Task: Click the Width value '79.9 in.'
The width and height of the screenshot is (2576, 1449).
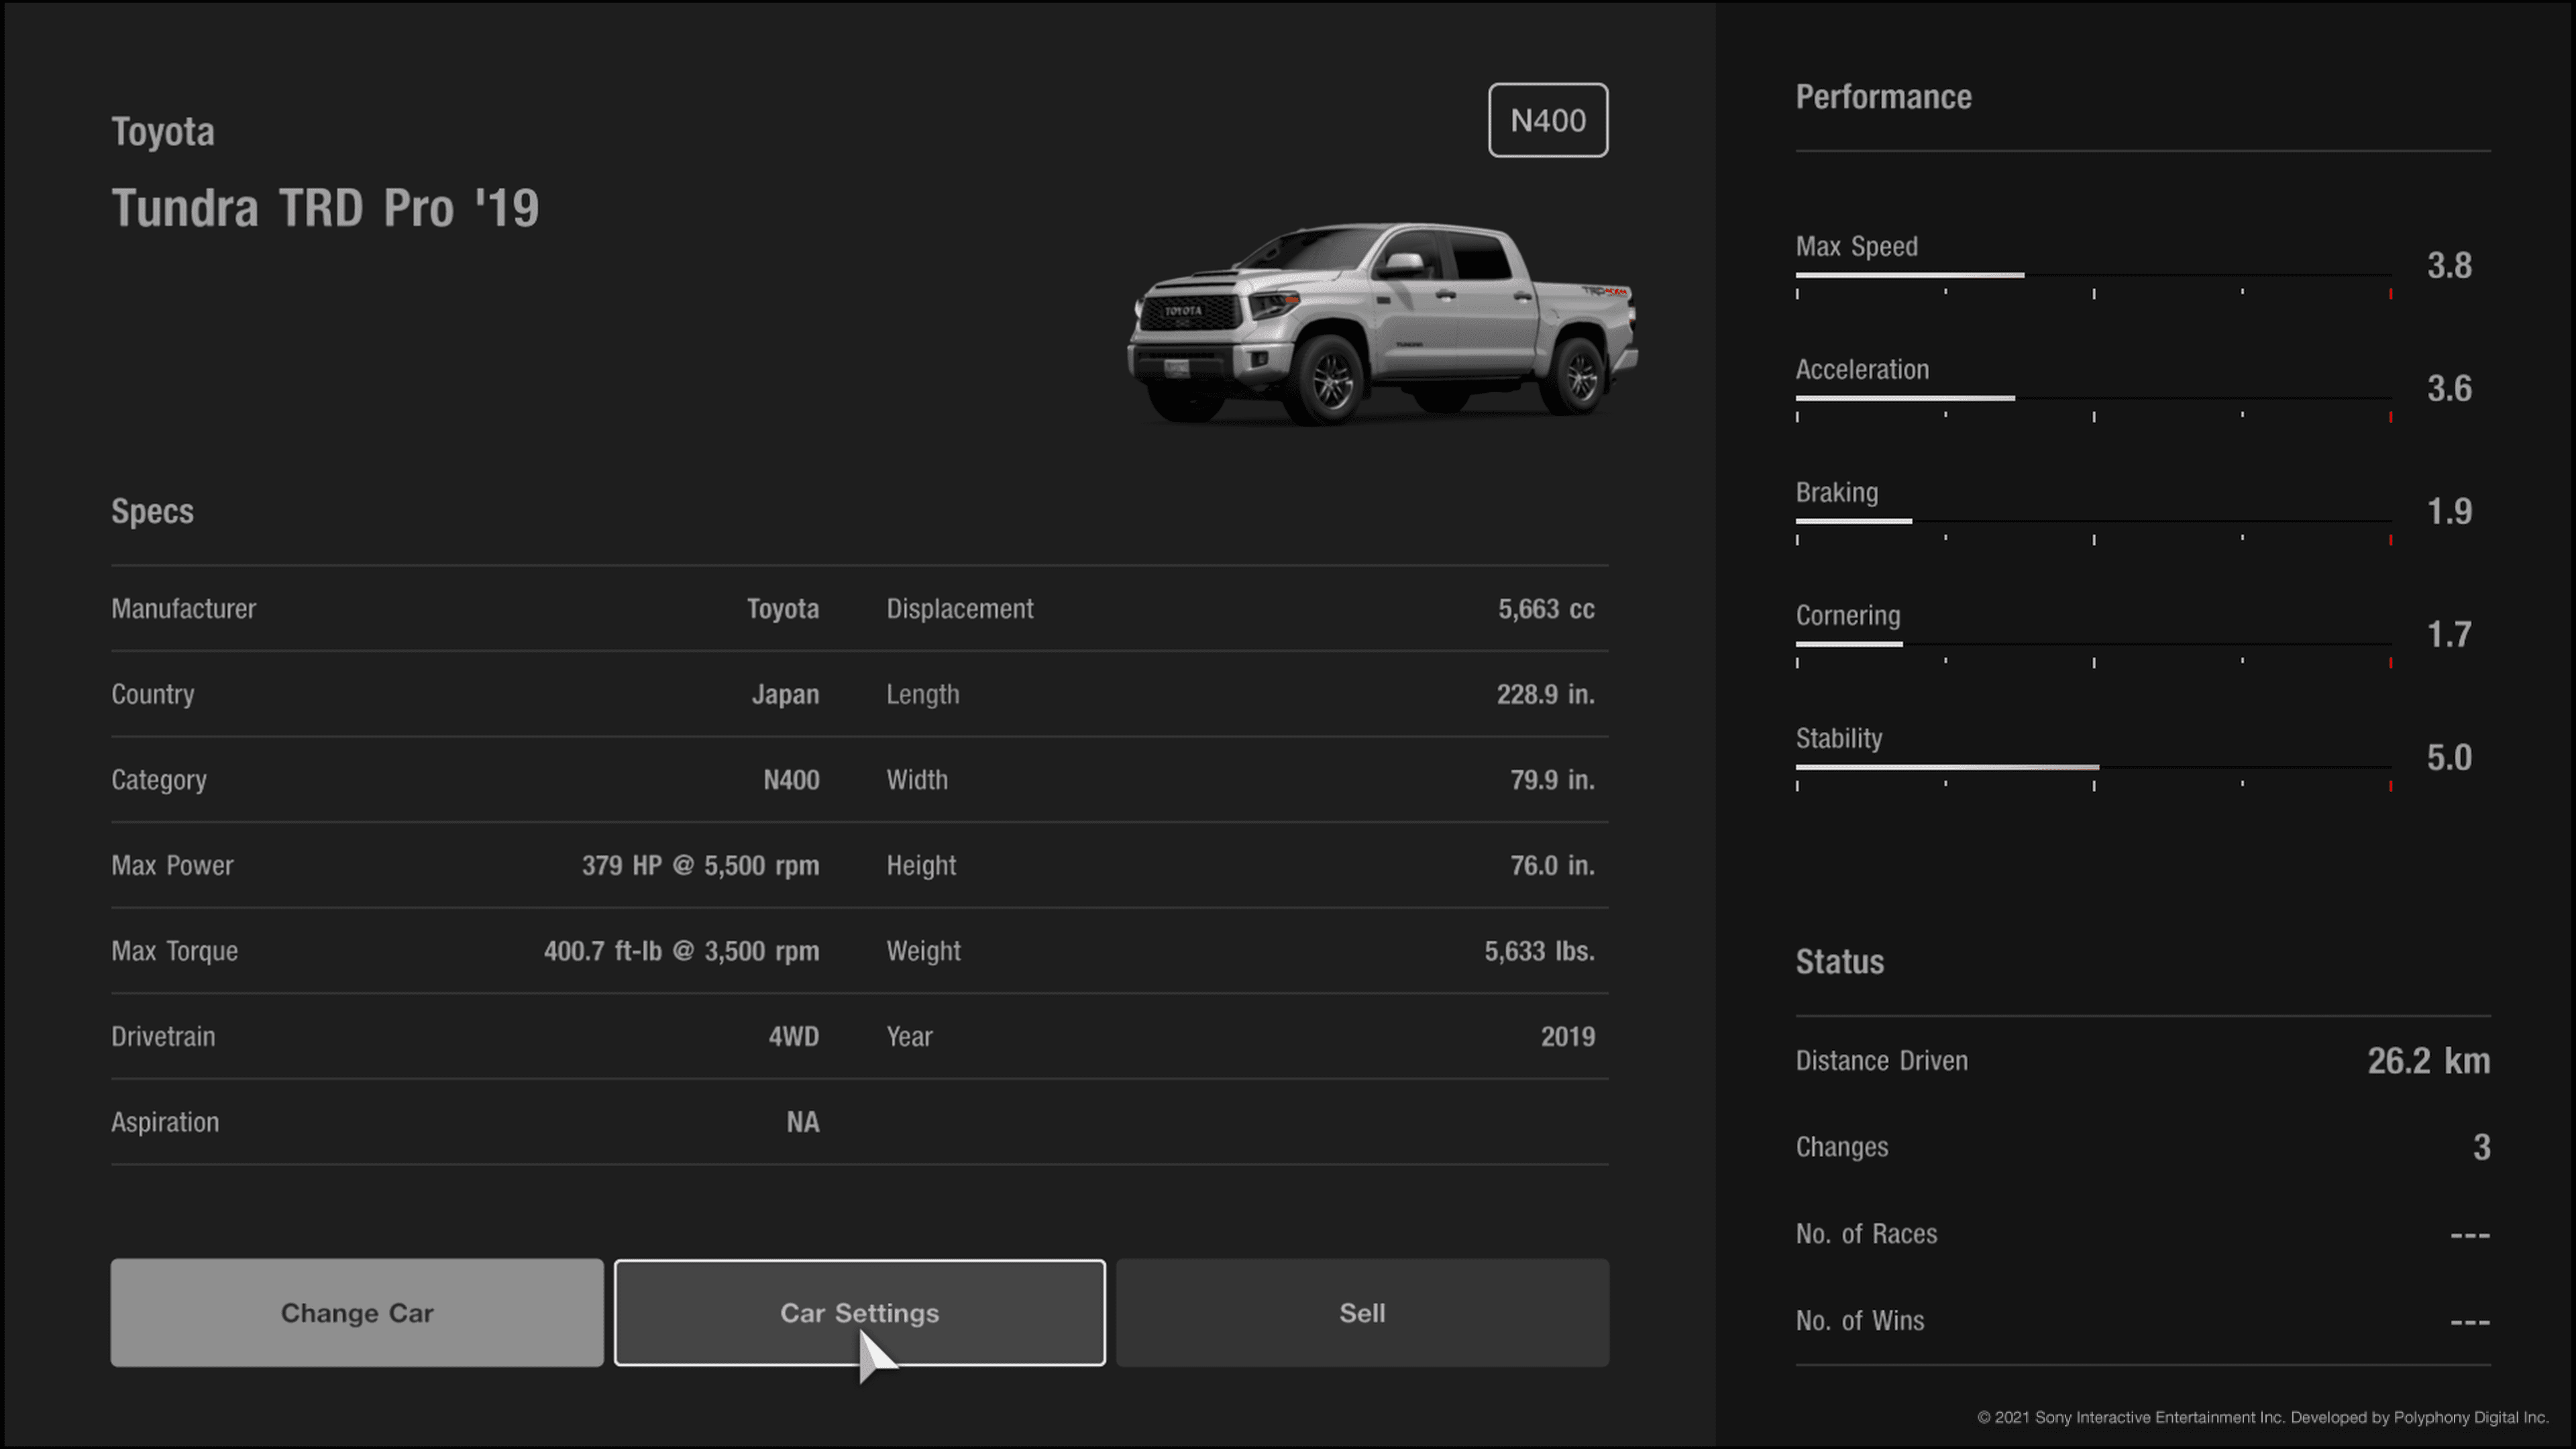Action: coord(1552,780)
